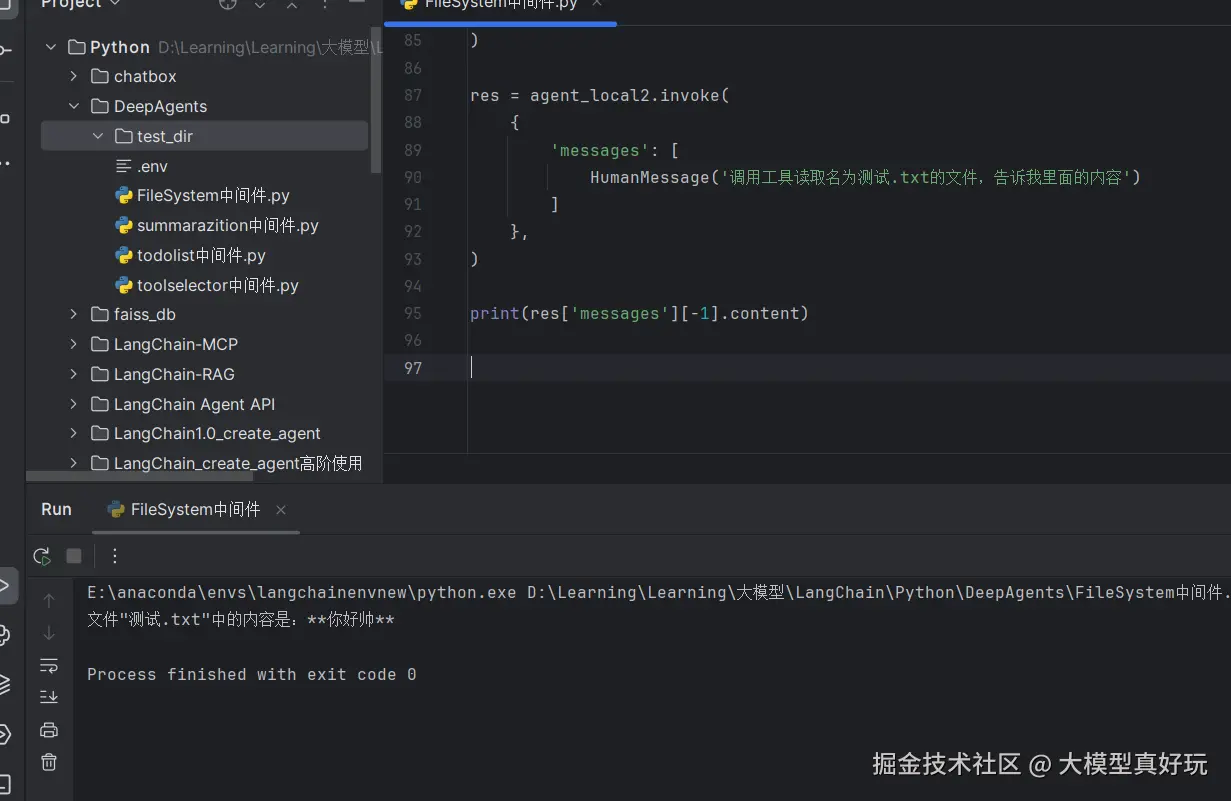Click 'messages': [ on line 89

(615, 151)
